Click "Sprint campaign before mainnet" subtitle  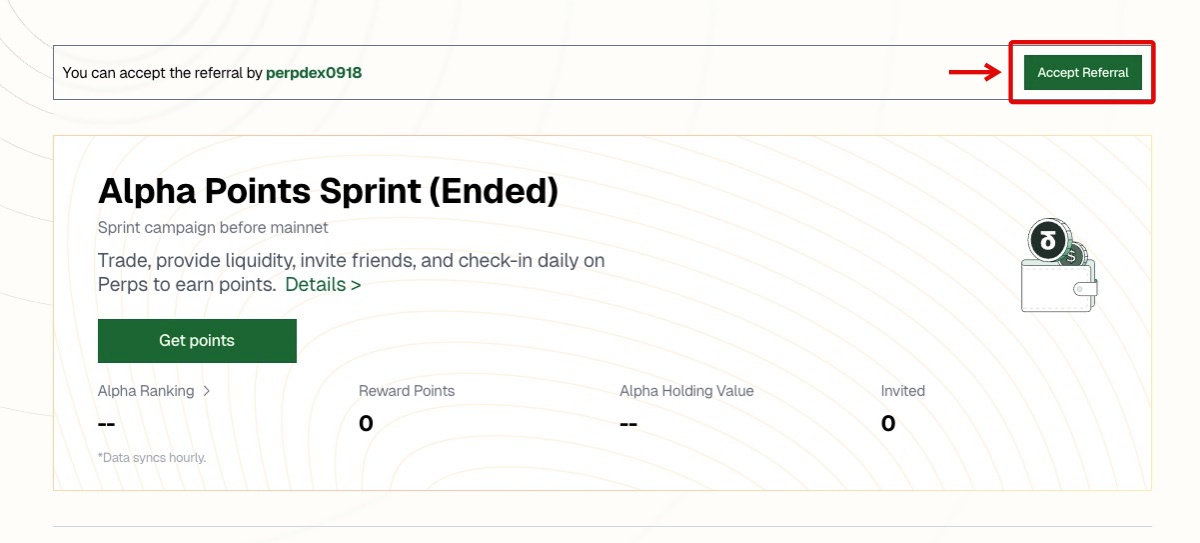(213, 228)
